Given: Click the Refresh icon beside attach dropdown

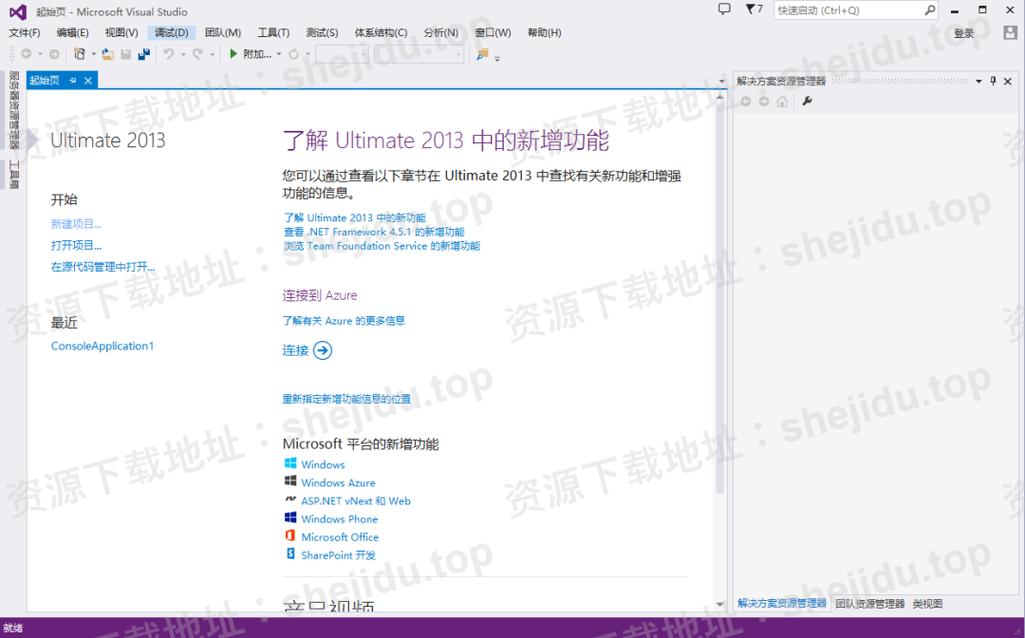Looking at the screenshot, I should pos(294,54).
